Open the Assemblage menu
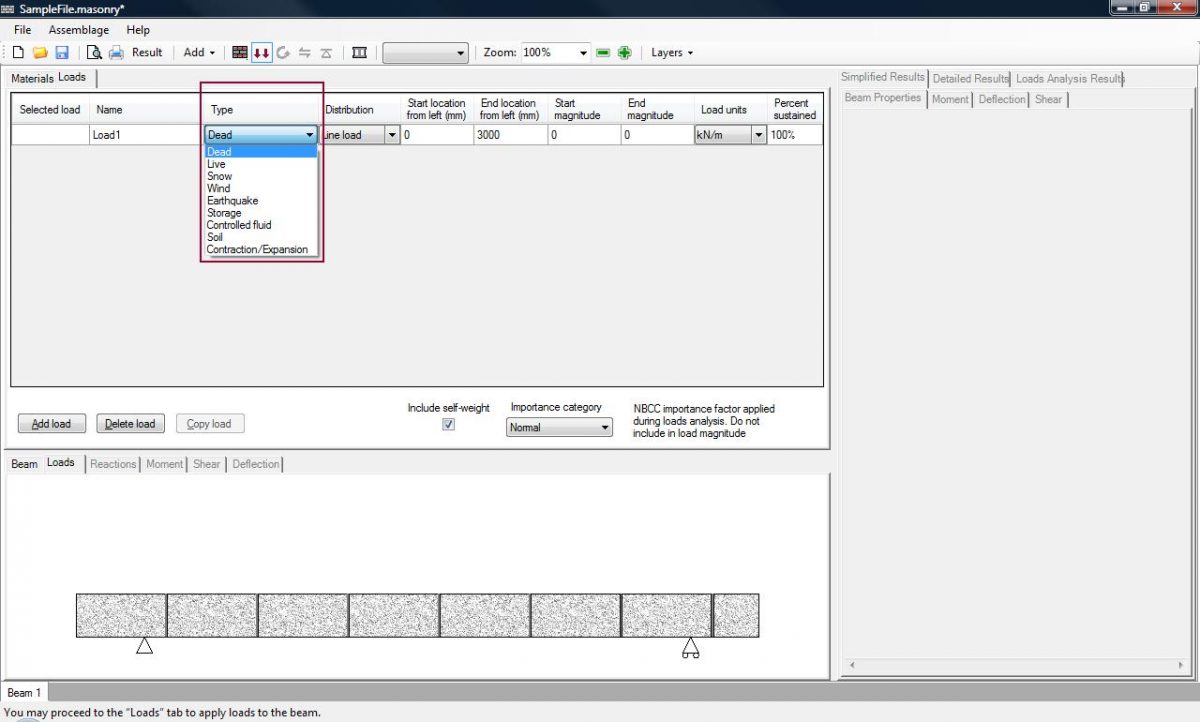The image size is (1200, 722). point(78,30)
